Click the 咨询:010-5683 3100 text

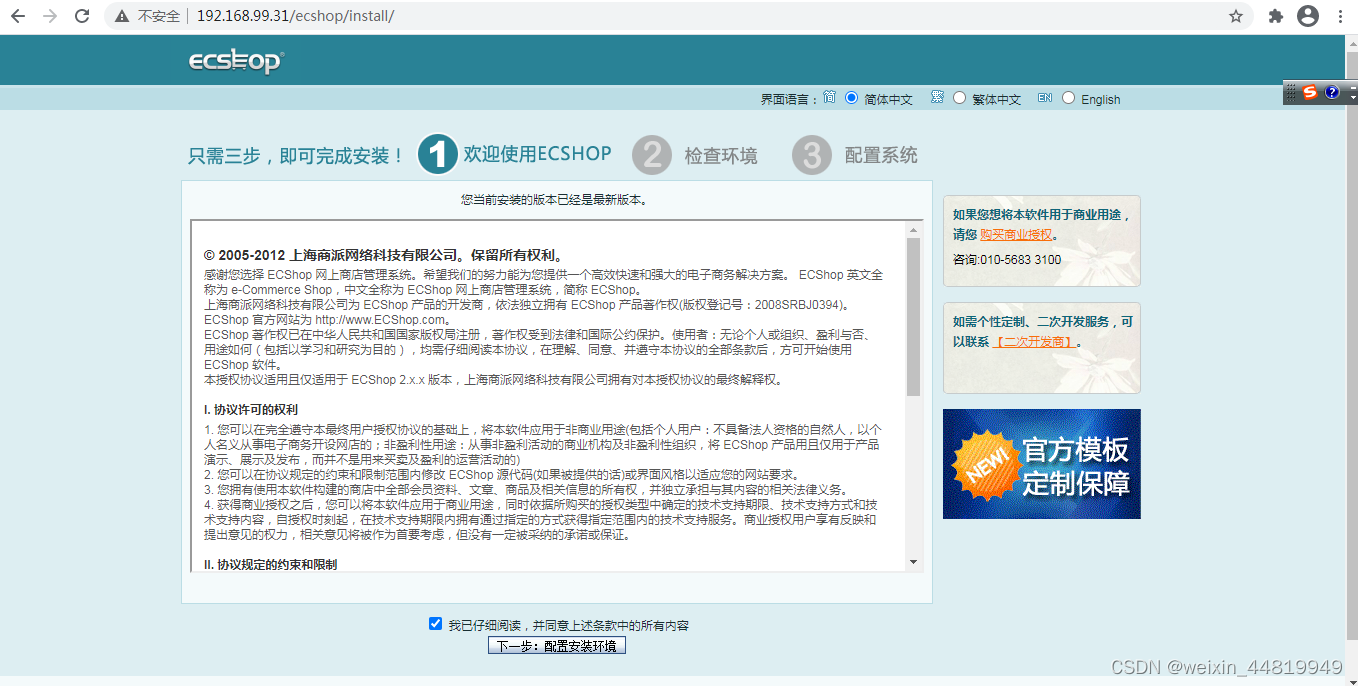[1007, 260]
